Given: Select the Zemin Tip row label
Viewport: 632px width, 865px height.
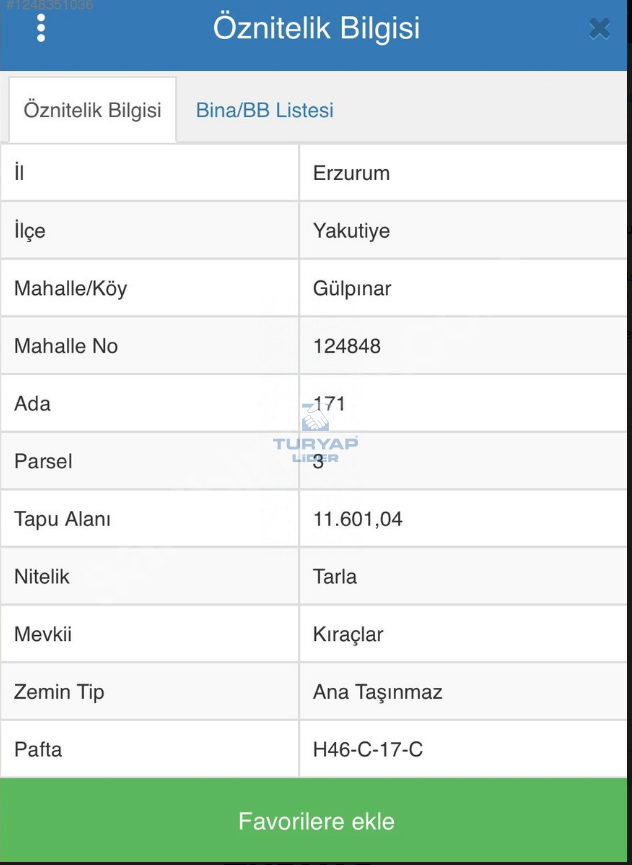Looking at the screenshot, I should coord(59,692).
